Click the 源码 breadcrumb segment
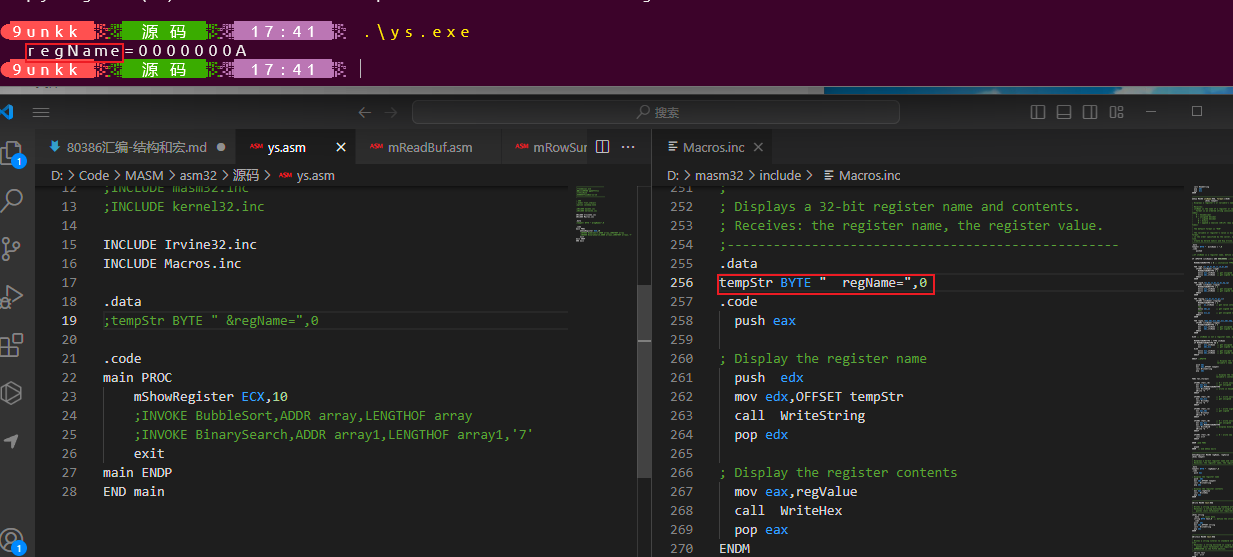Viewport: 1233px width, 557px height. (246, 175)
